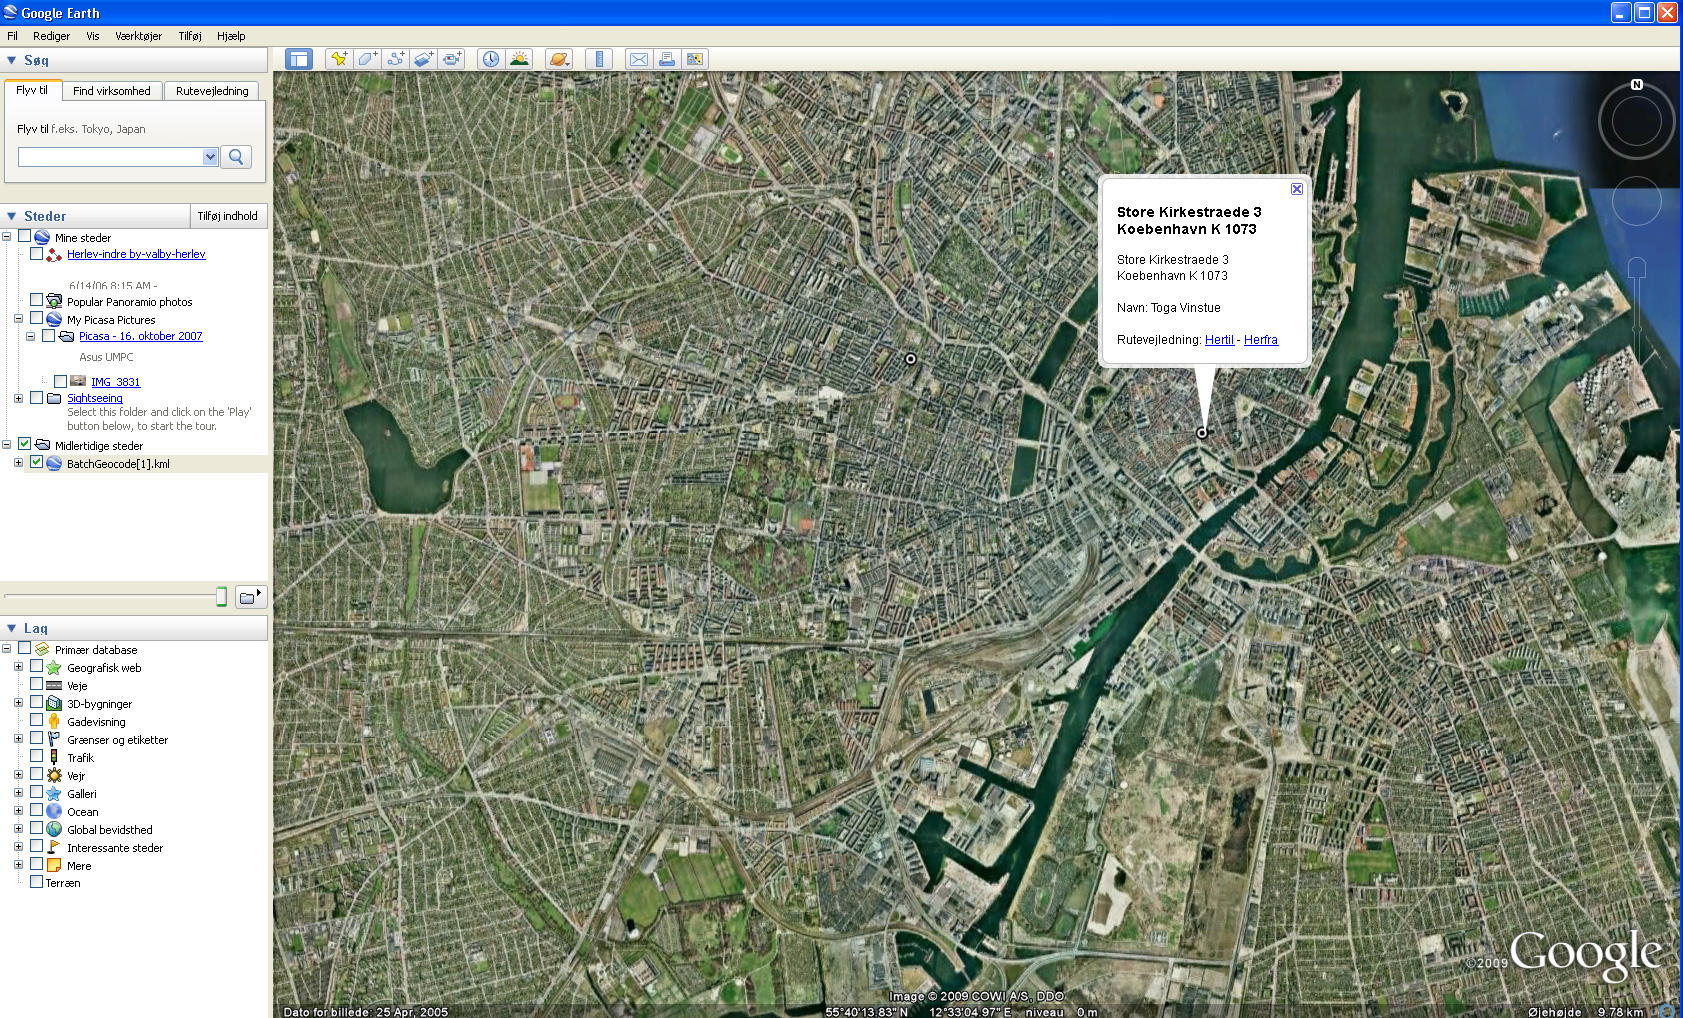Expand the Sightseeing folder
Viewport: 1683px width, 1018px height.
[x=18, y=398]
